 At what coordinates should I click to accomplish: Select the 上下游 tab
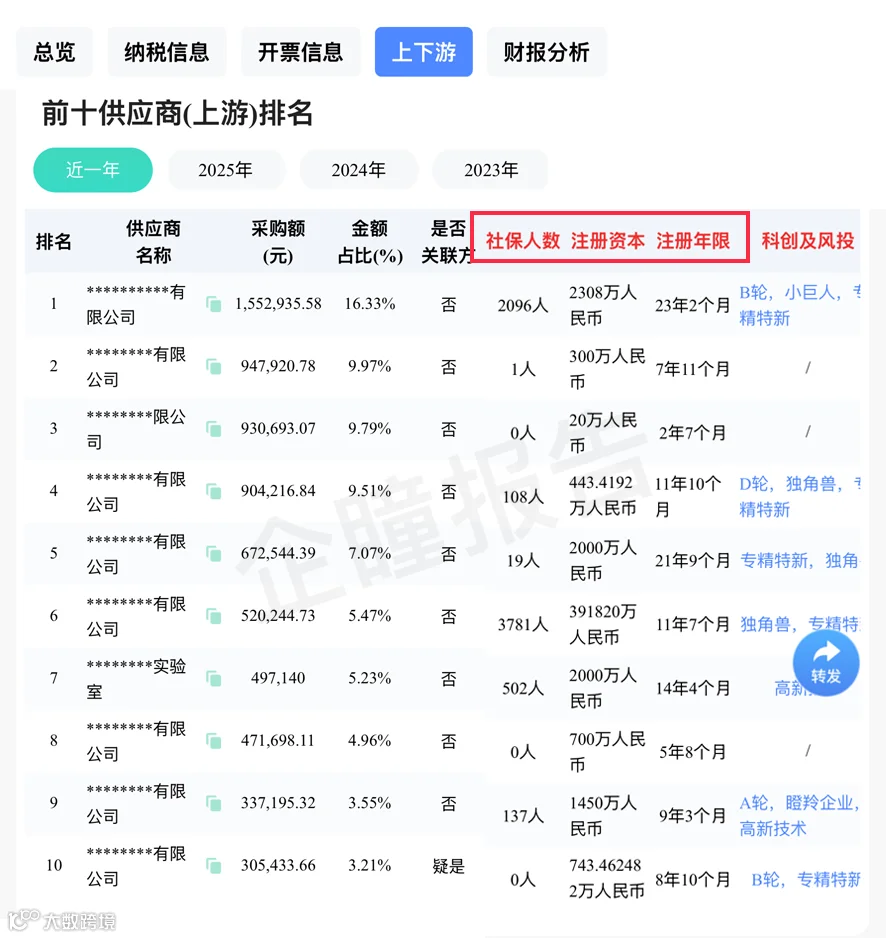[x=424, y=52]
